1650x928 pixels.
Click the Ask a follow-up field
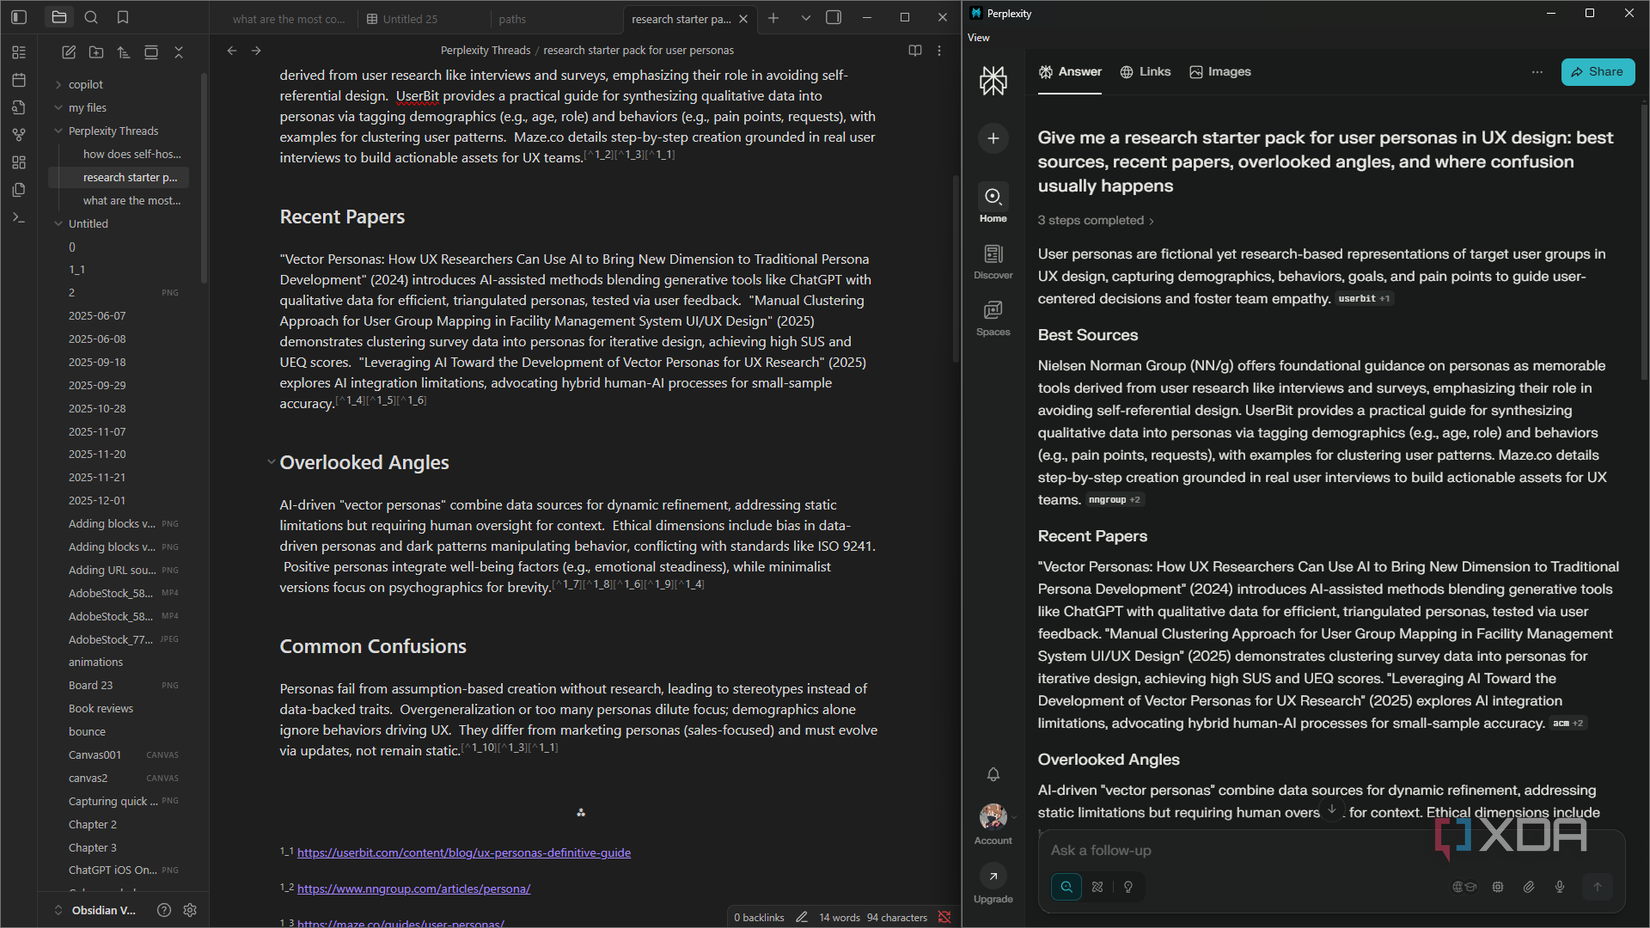click(1200, 849)
